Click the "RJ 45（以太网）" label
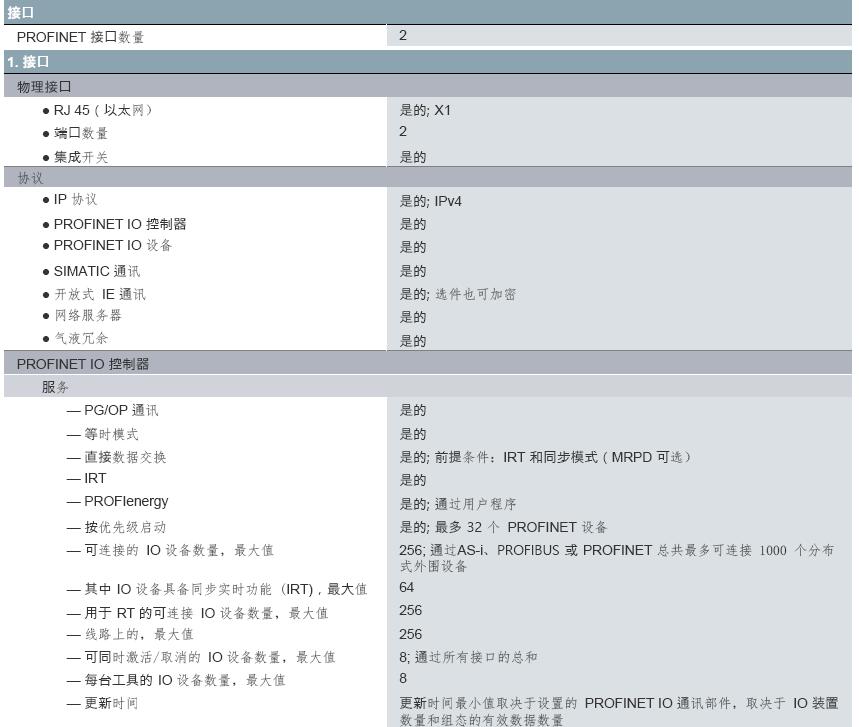This screenshot has width=859, height=727. click(102, 110)
